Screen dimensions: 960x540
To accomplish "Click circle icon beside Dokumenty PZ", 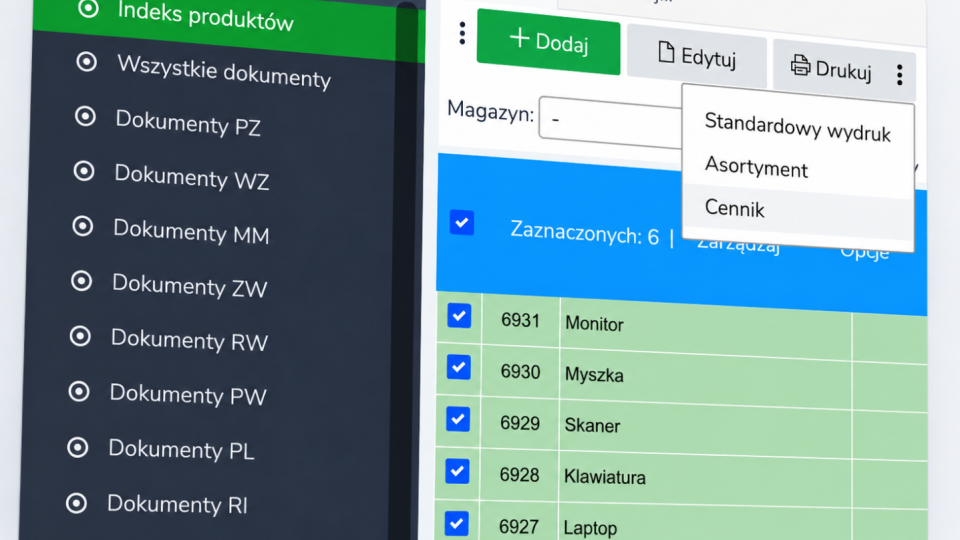I will (x=85, y=116).
